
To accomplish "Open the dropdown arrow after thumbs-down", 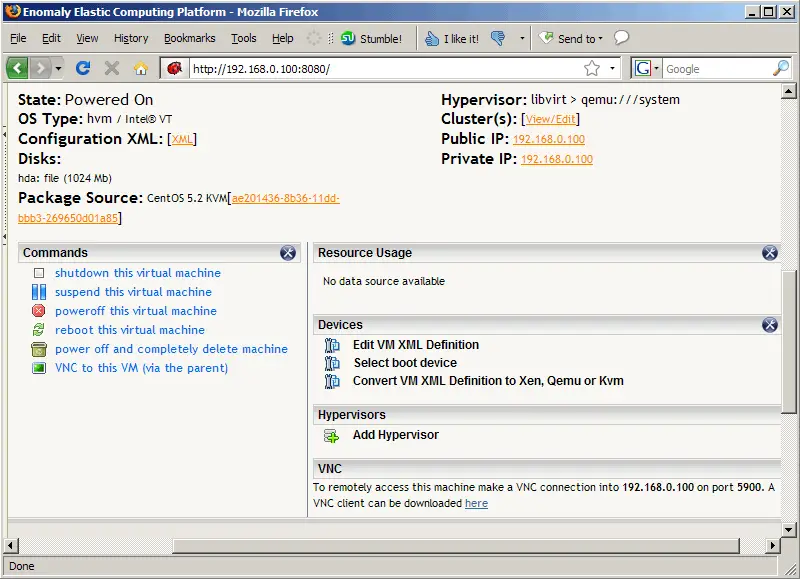I will [x=522, y=38].
